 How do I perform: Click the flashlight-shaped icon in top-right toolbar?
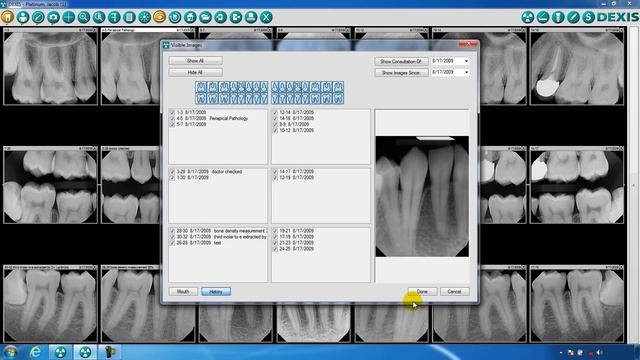tap(558, 17)
